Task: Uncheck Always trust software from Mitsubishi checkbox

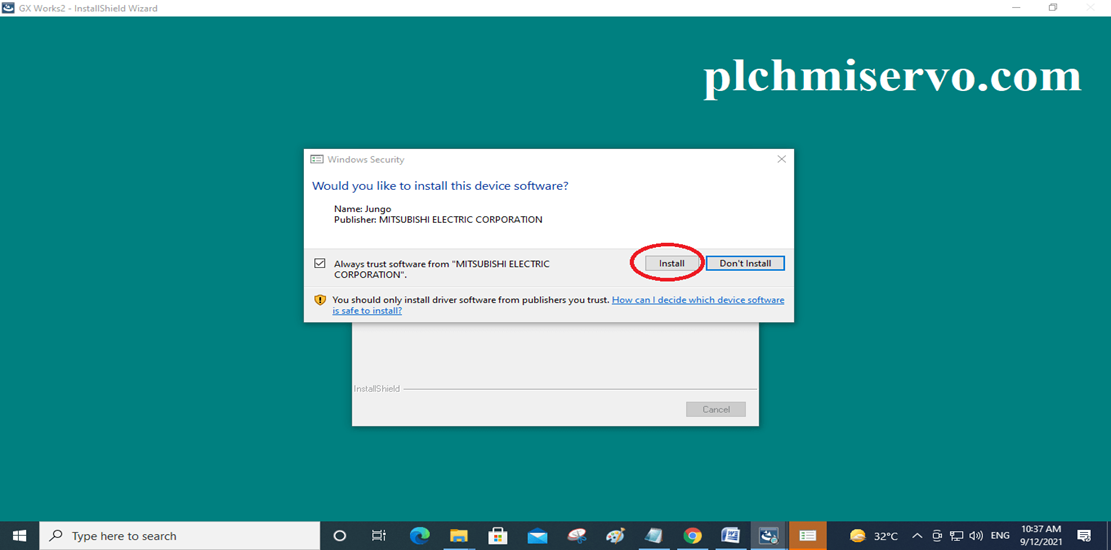Action: [x=320, y=264]
